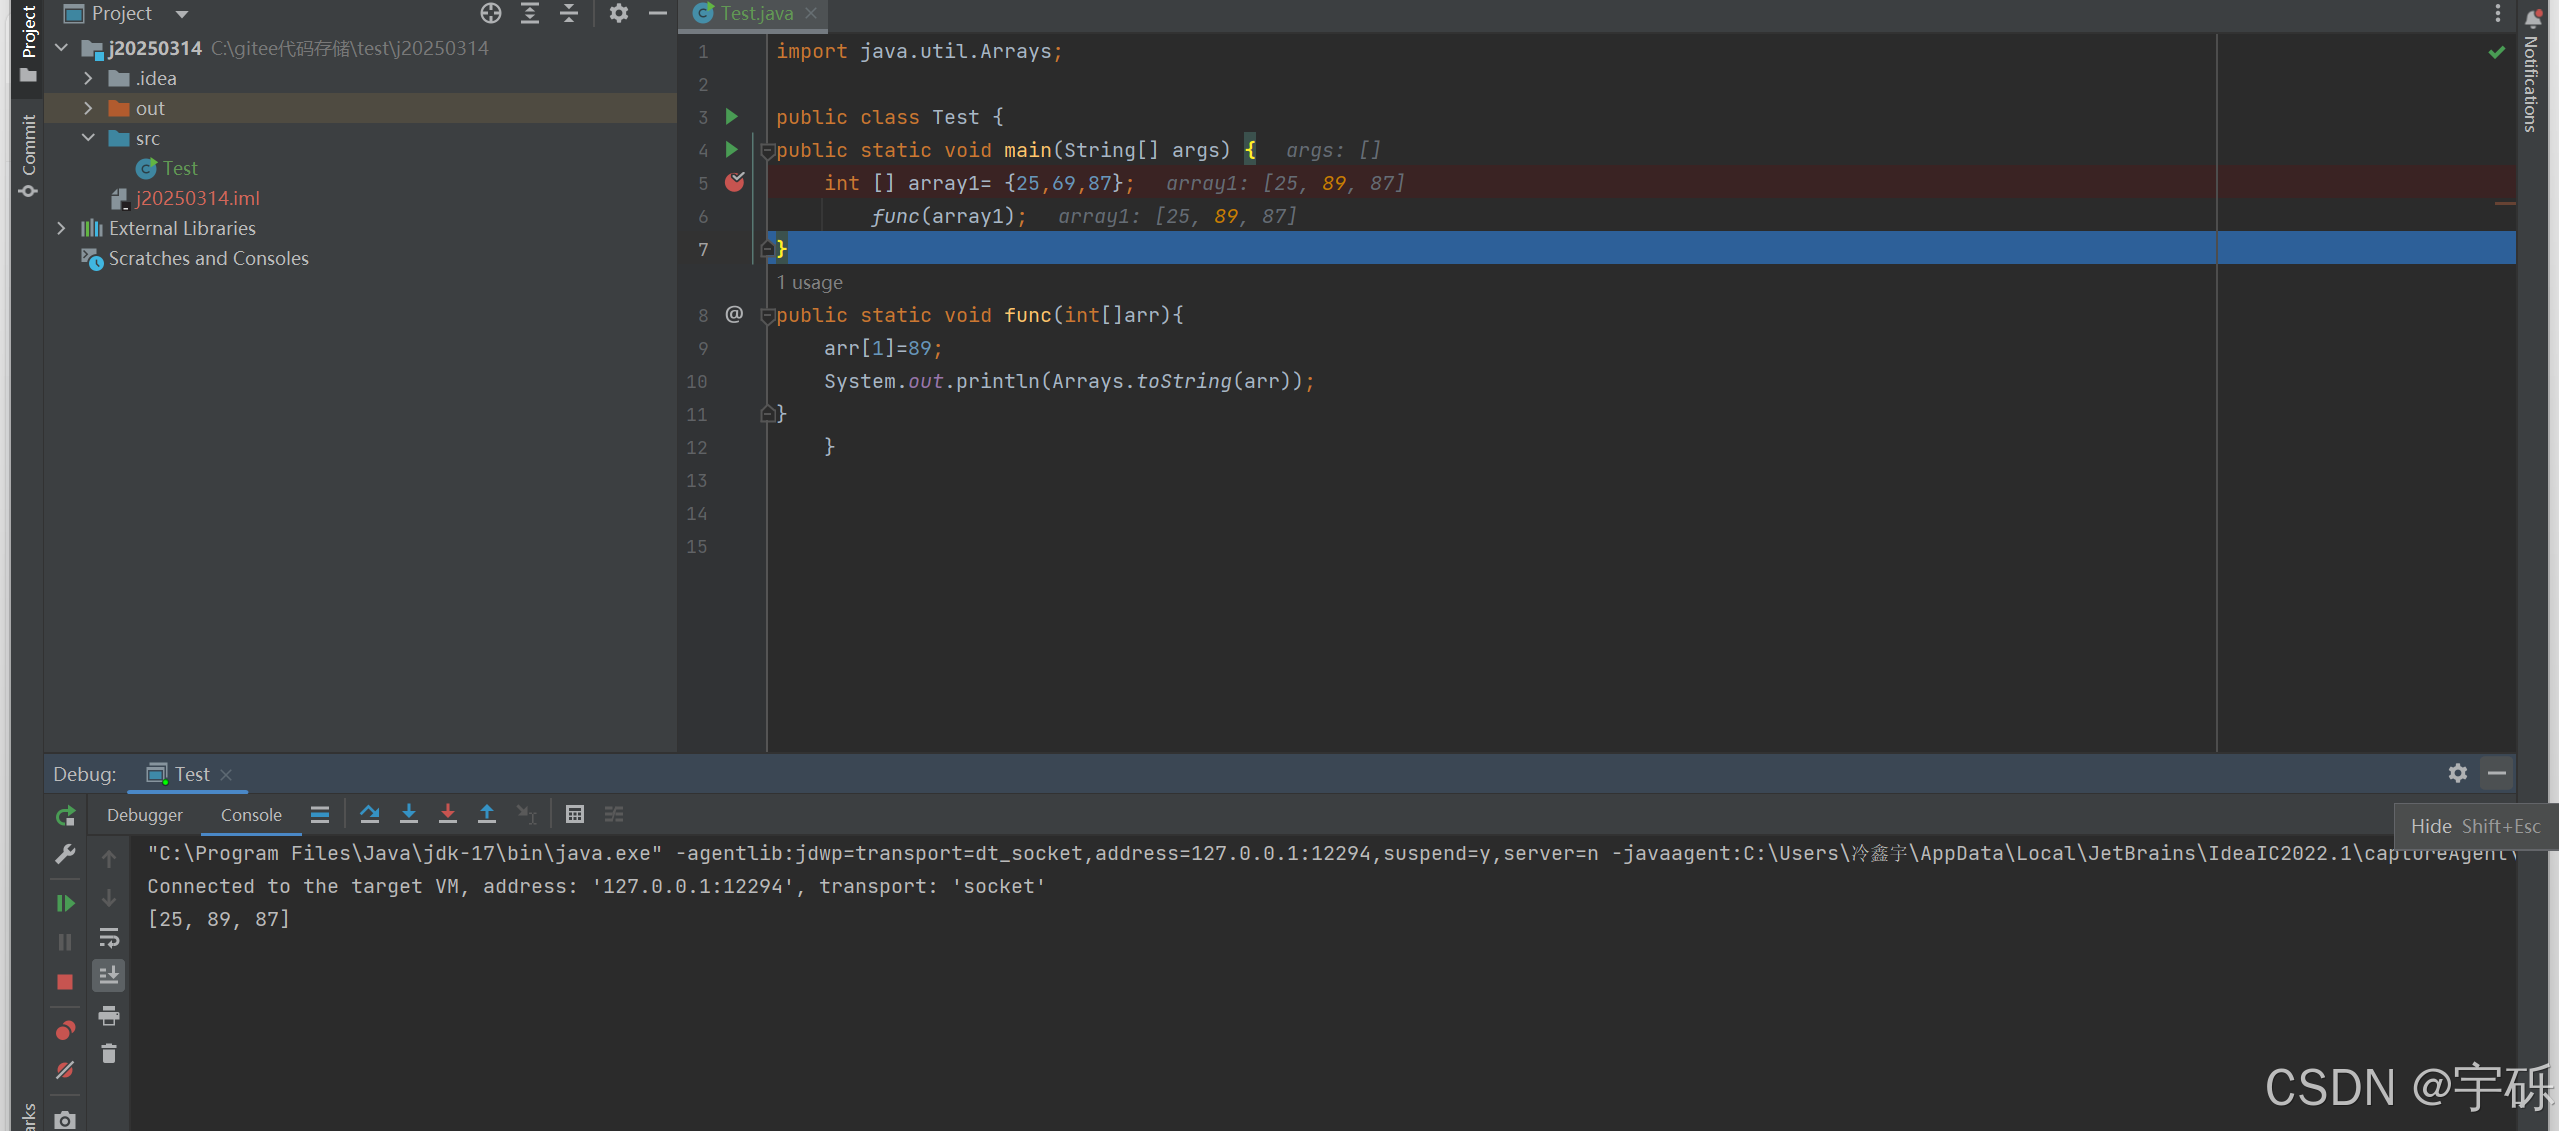Expand the External Libraries node
The width and height of the screenshot is (2559, 1131).
(x=61, y=228)
